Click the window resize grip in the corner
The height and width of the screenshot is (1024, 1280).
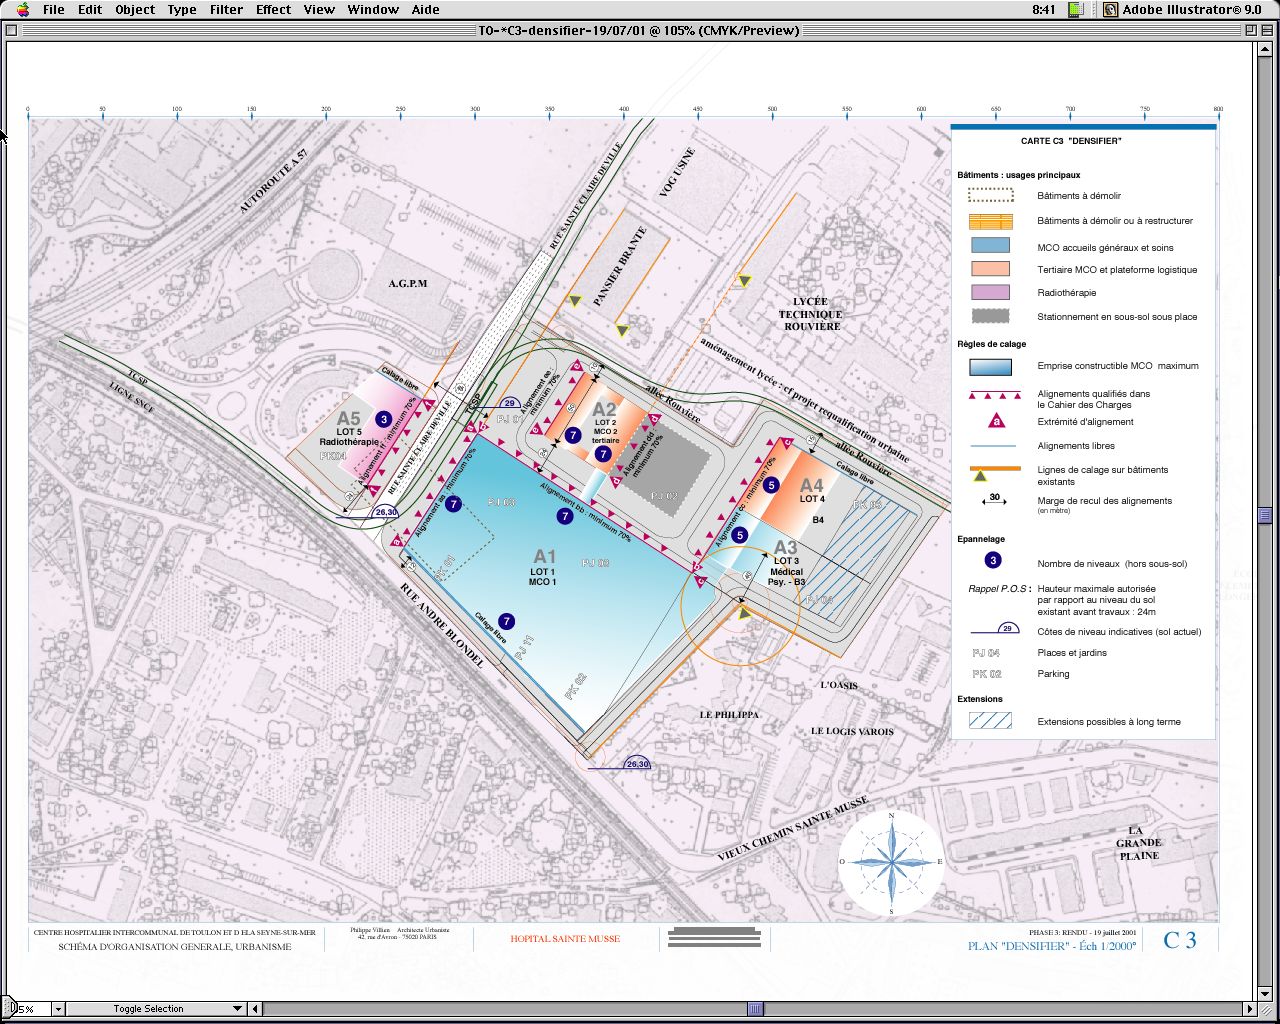1268,1009
